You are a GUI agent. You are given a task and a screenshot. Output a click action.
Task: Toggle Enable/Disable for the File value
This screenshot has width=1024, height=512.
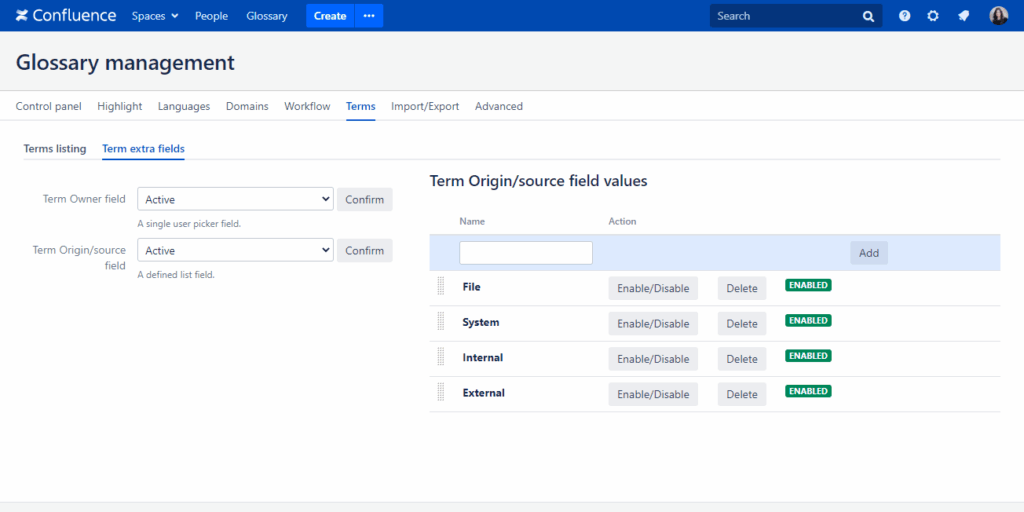pyautogui.click(x=653, y=288)
